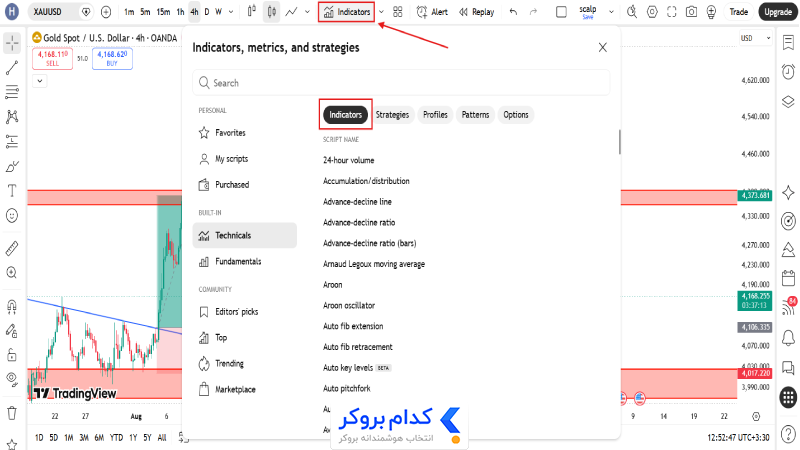Switch to the 15m timeframe
The width and height of the screenshot is (800, 450).
(163, 12)
